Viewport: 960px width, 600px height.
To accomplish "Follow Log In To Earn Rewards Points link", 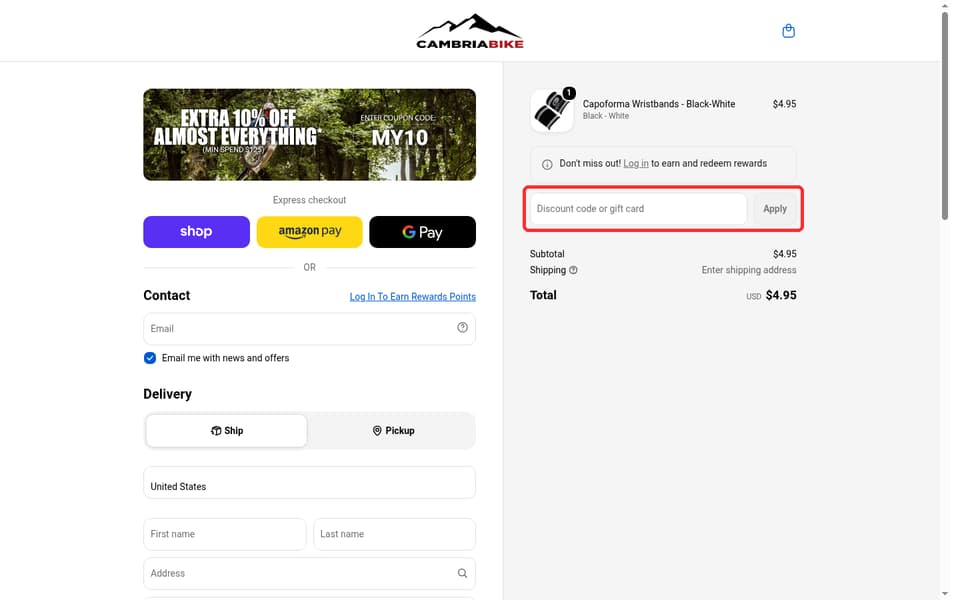I will coord(413,296).
